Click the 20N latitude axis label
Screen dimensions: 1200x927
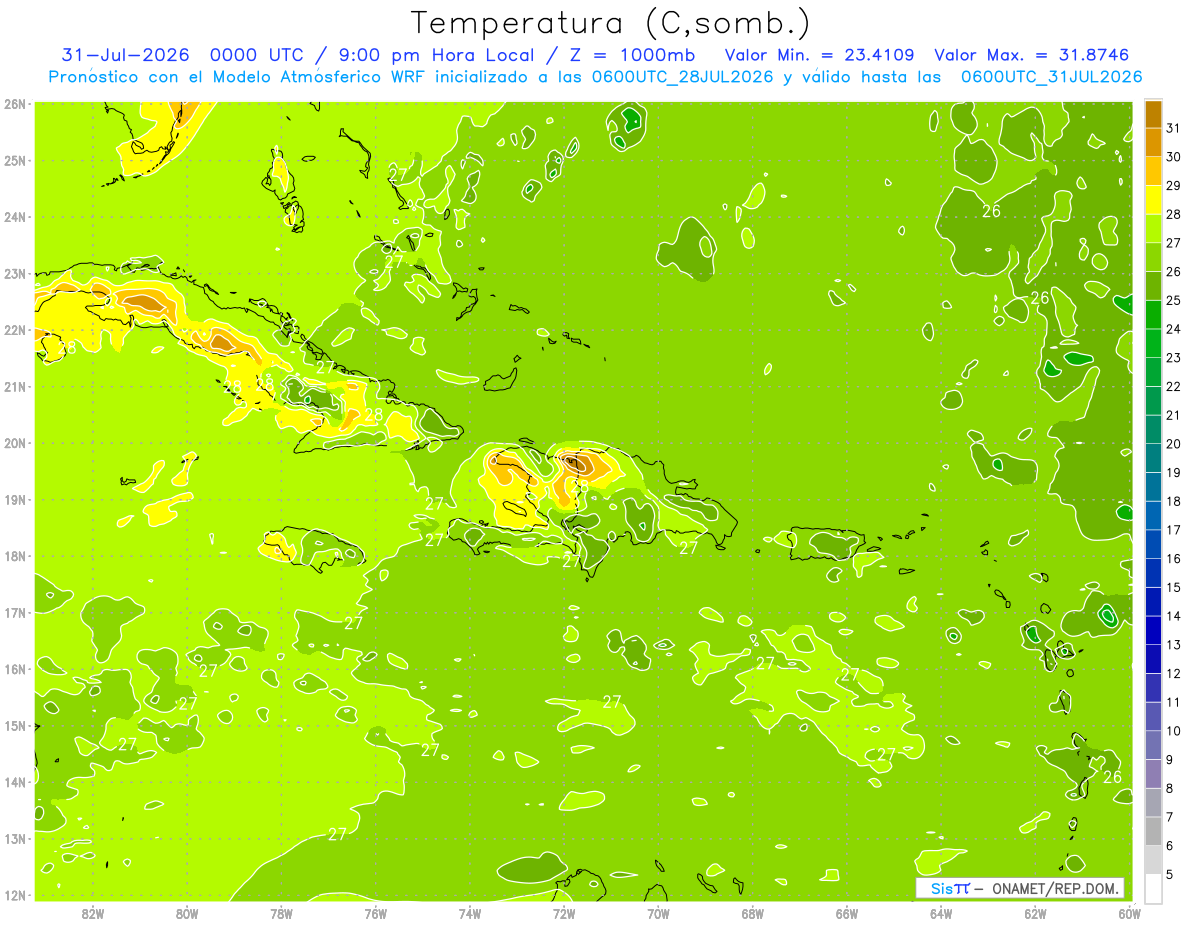click(15, 443)
